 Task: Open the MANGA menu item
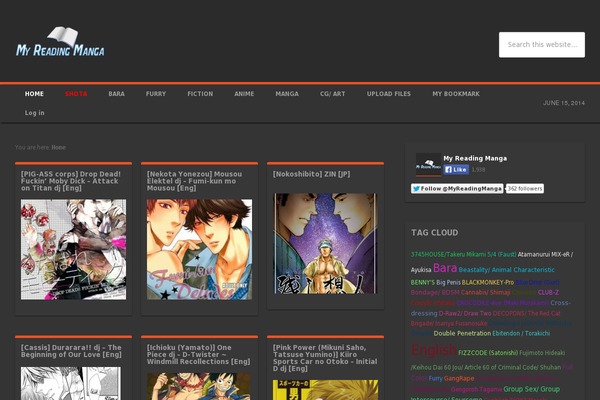click(287, 94)
